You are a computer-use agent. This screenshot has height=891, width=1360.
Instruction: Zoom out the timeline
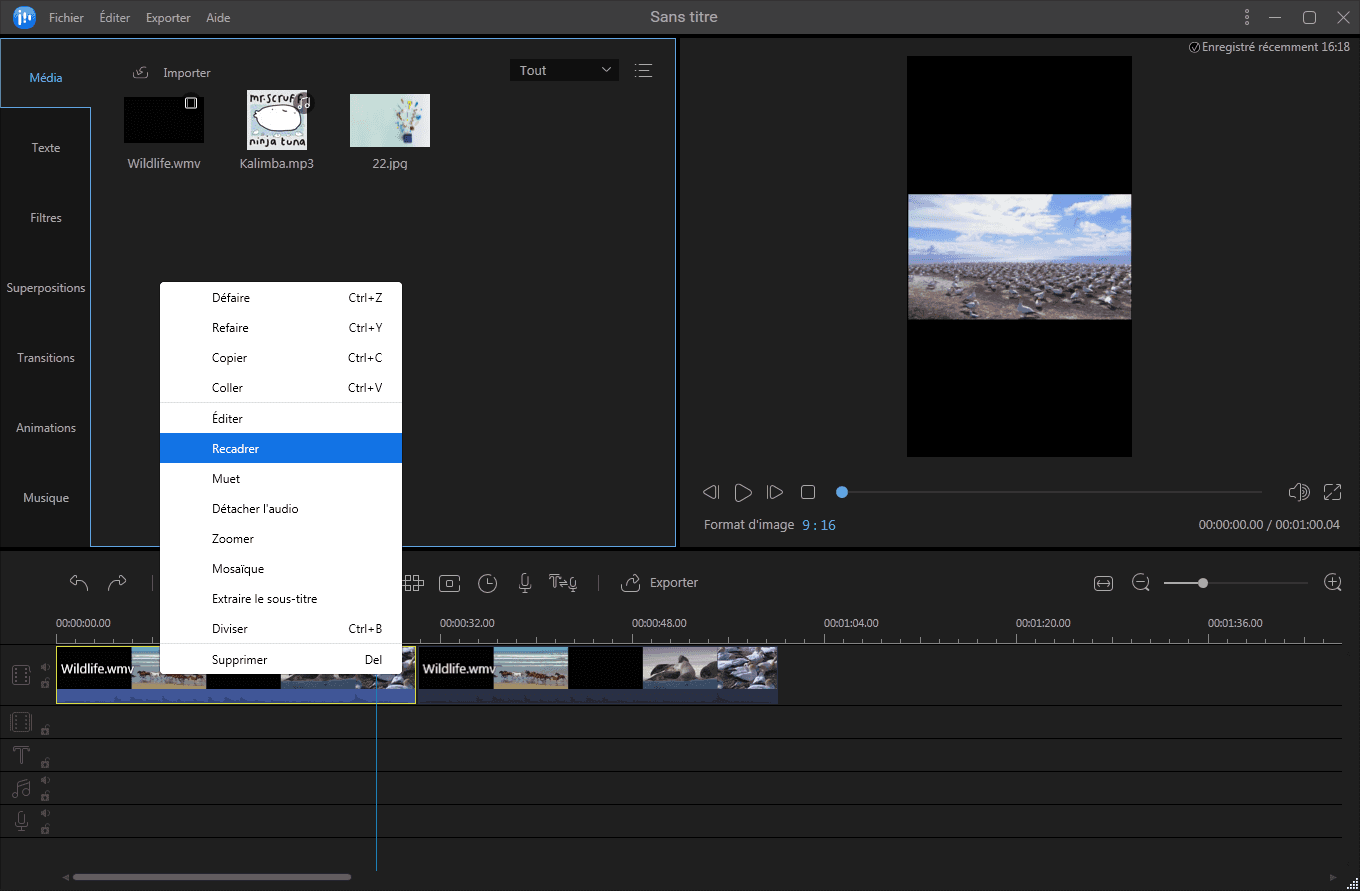click(x=1141, y=583)
